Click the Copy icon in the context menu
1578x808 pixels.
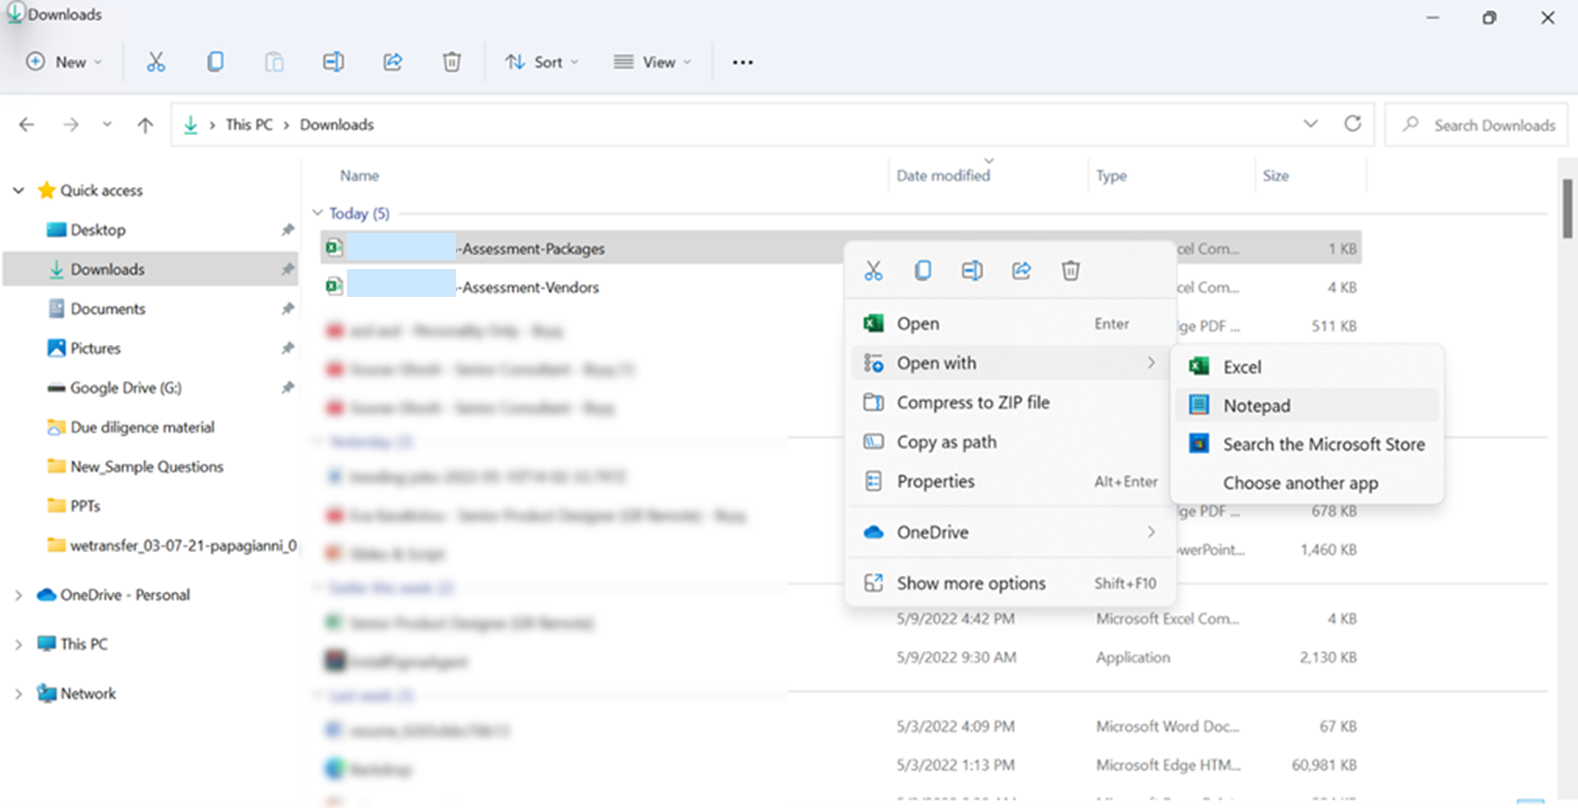click(923, 270)
